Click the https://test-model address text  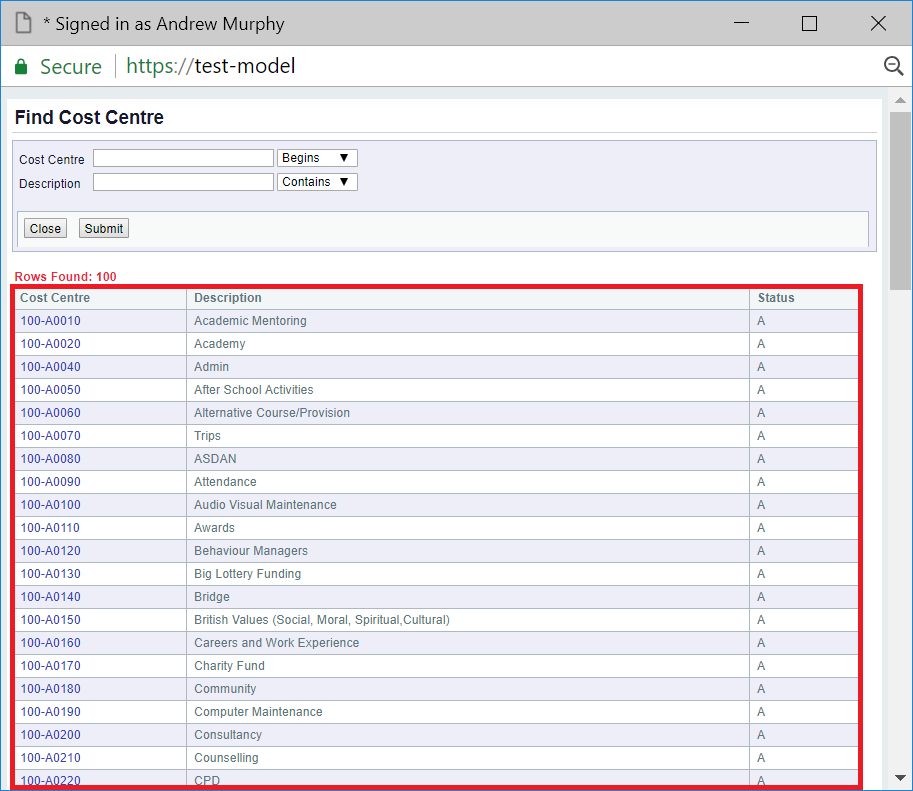[x=211, y=66]
